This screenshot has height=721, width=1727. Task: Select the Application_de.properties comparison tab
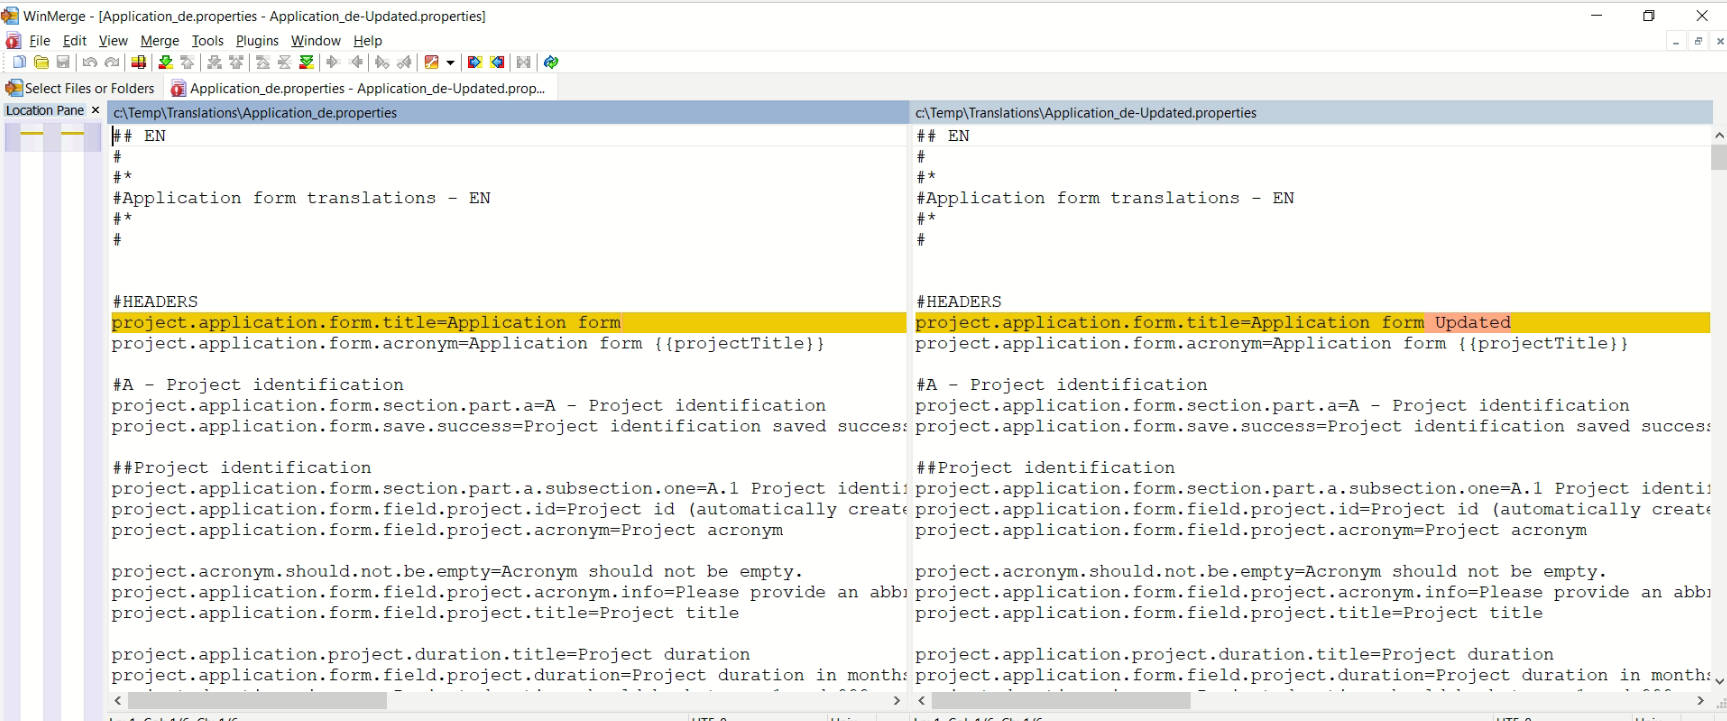(x=358, y=88)
